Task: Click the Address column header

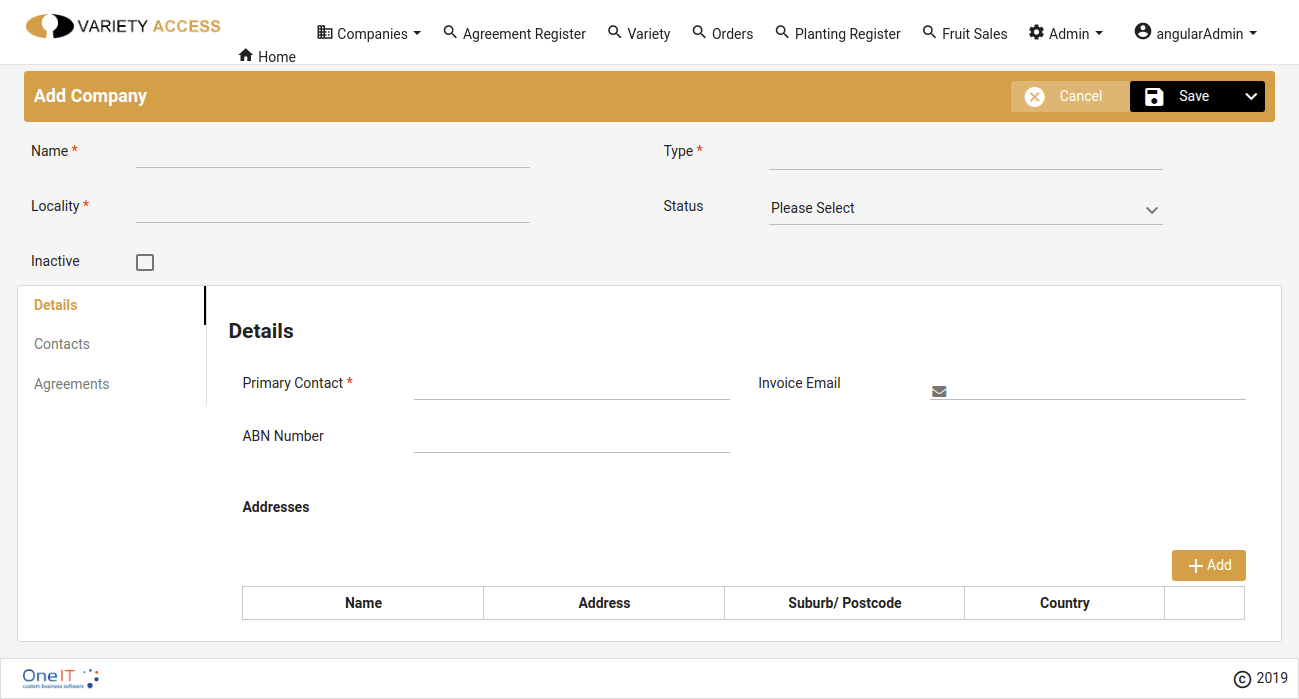Action: (604, 603)
